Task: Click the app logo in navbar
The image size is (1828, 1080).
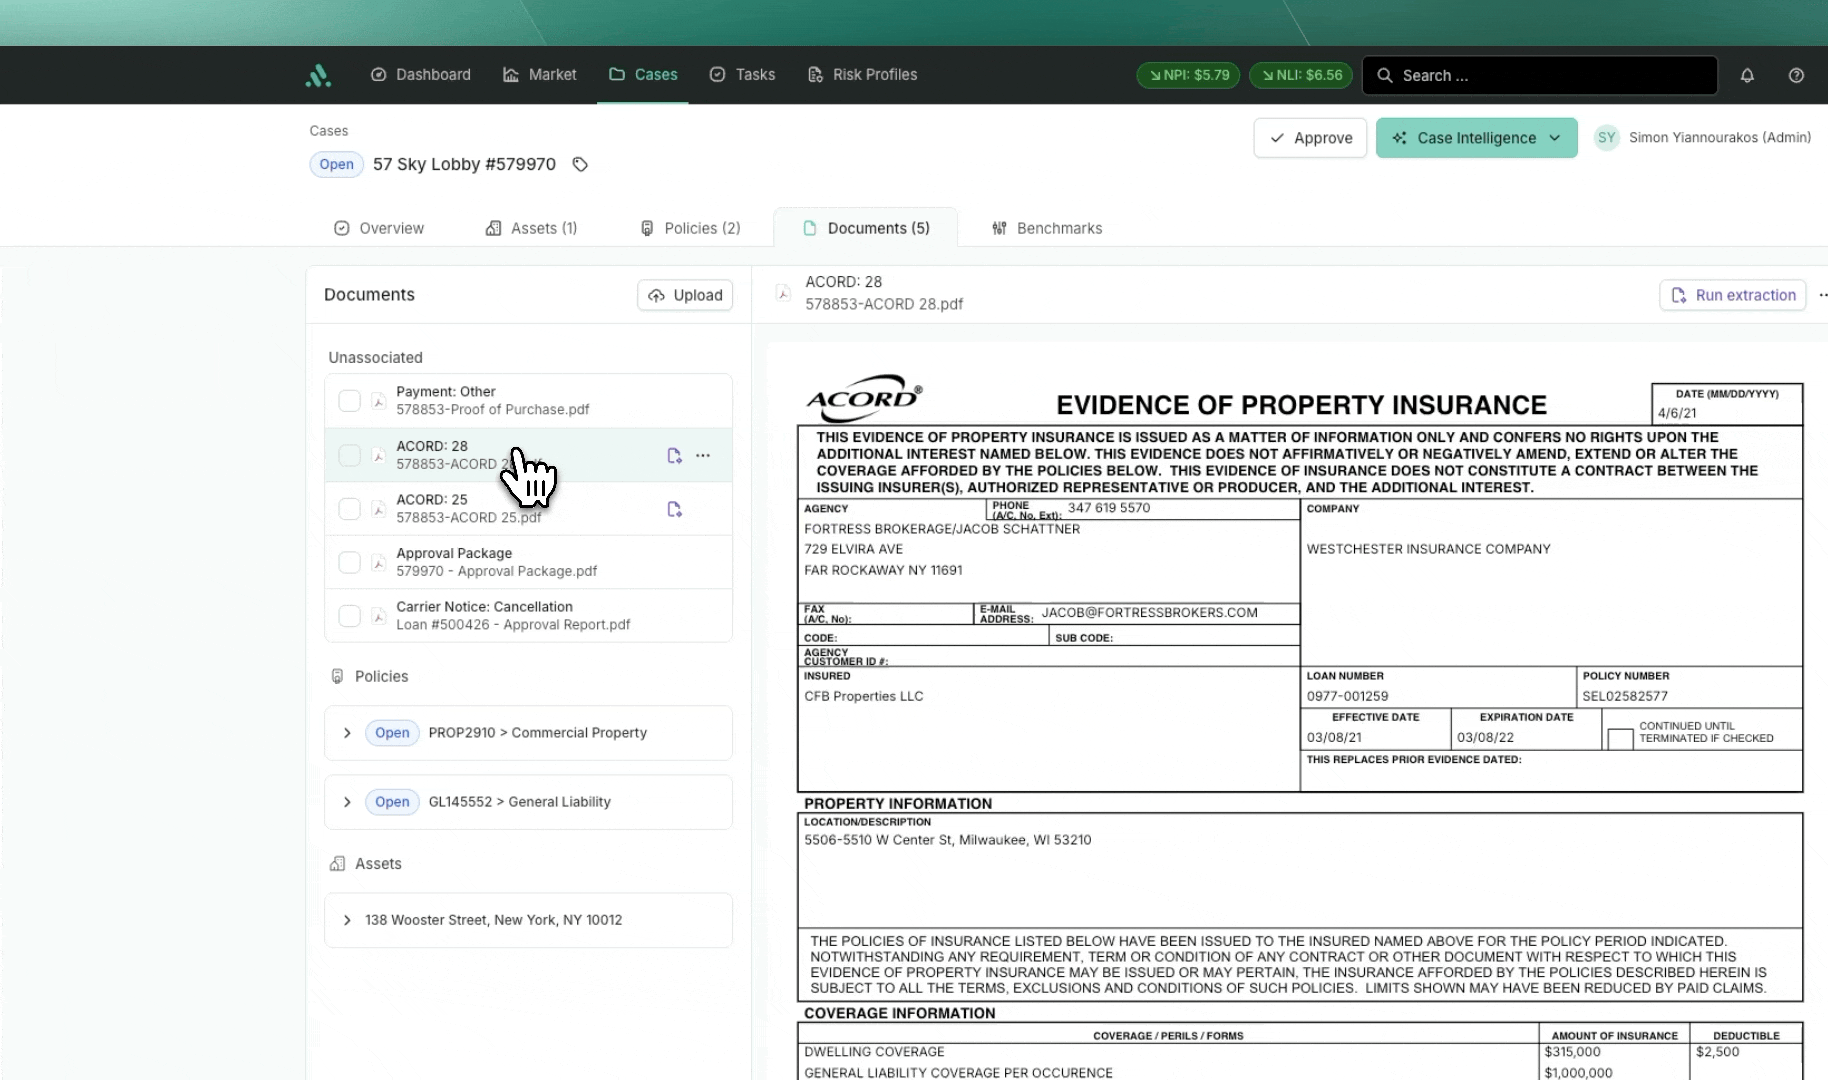Action: pyautogui.click(x=318, y=75)
